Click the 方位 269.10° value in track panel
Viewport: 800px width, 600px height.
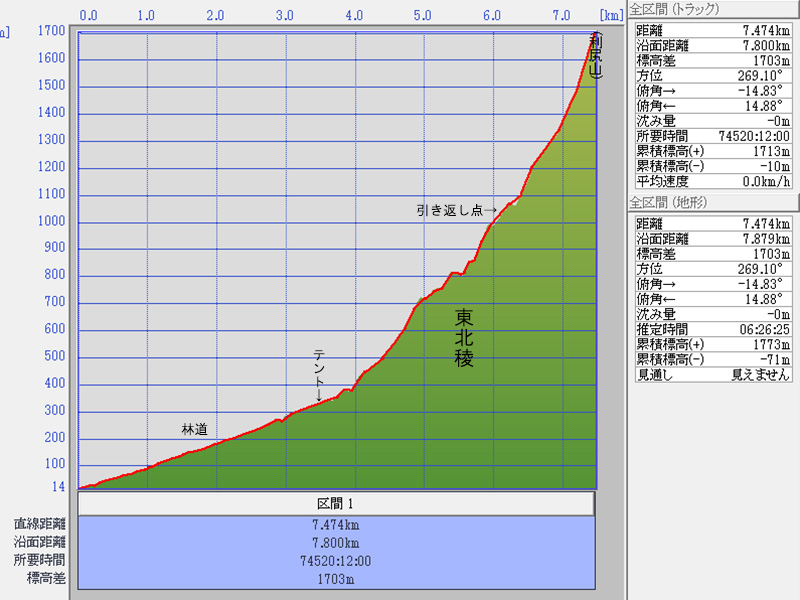(765, 75)
